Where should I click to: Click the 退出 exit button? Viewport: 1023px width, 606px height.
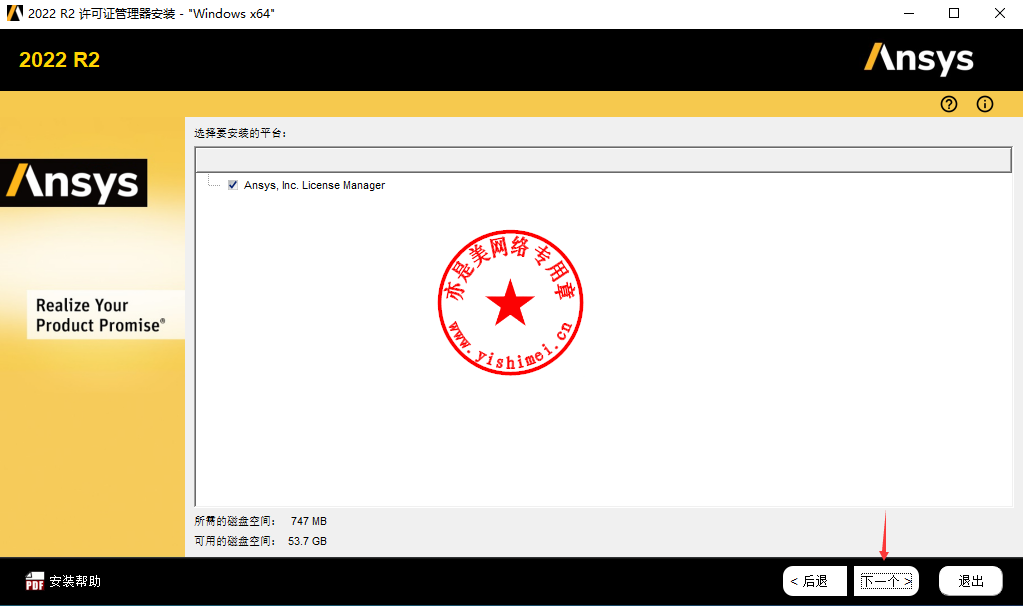971,581
